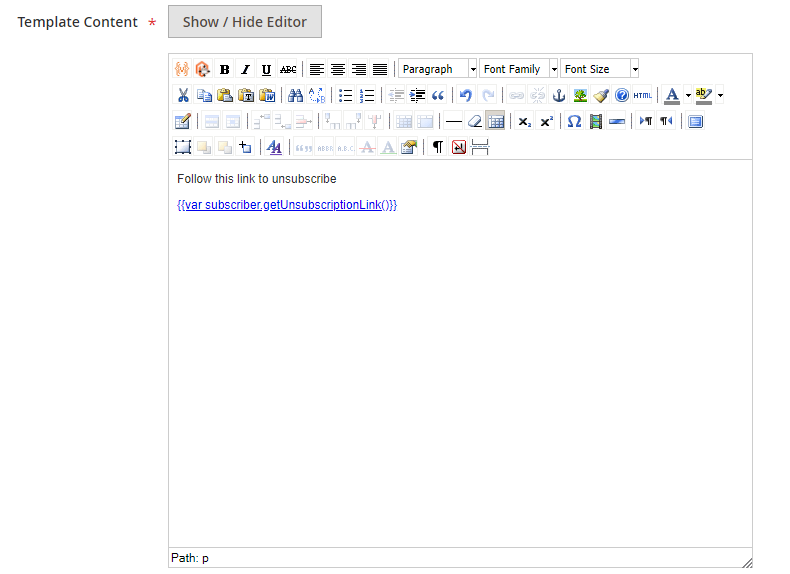Toggle absolute positioning

pos(245,147)
